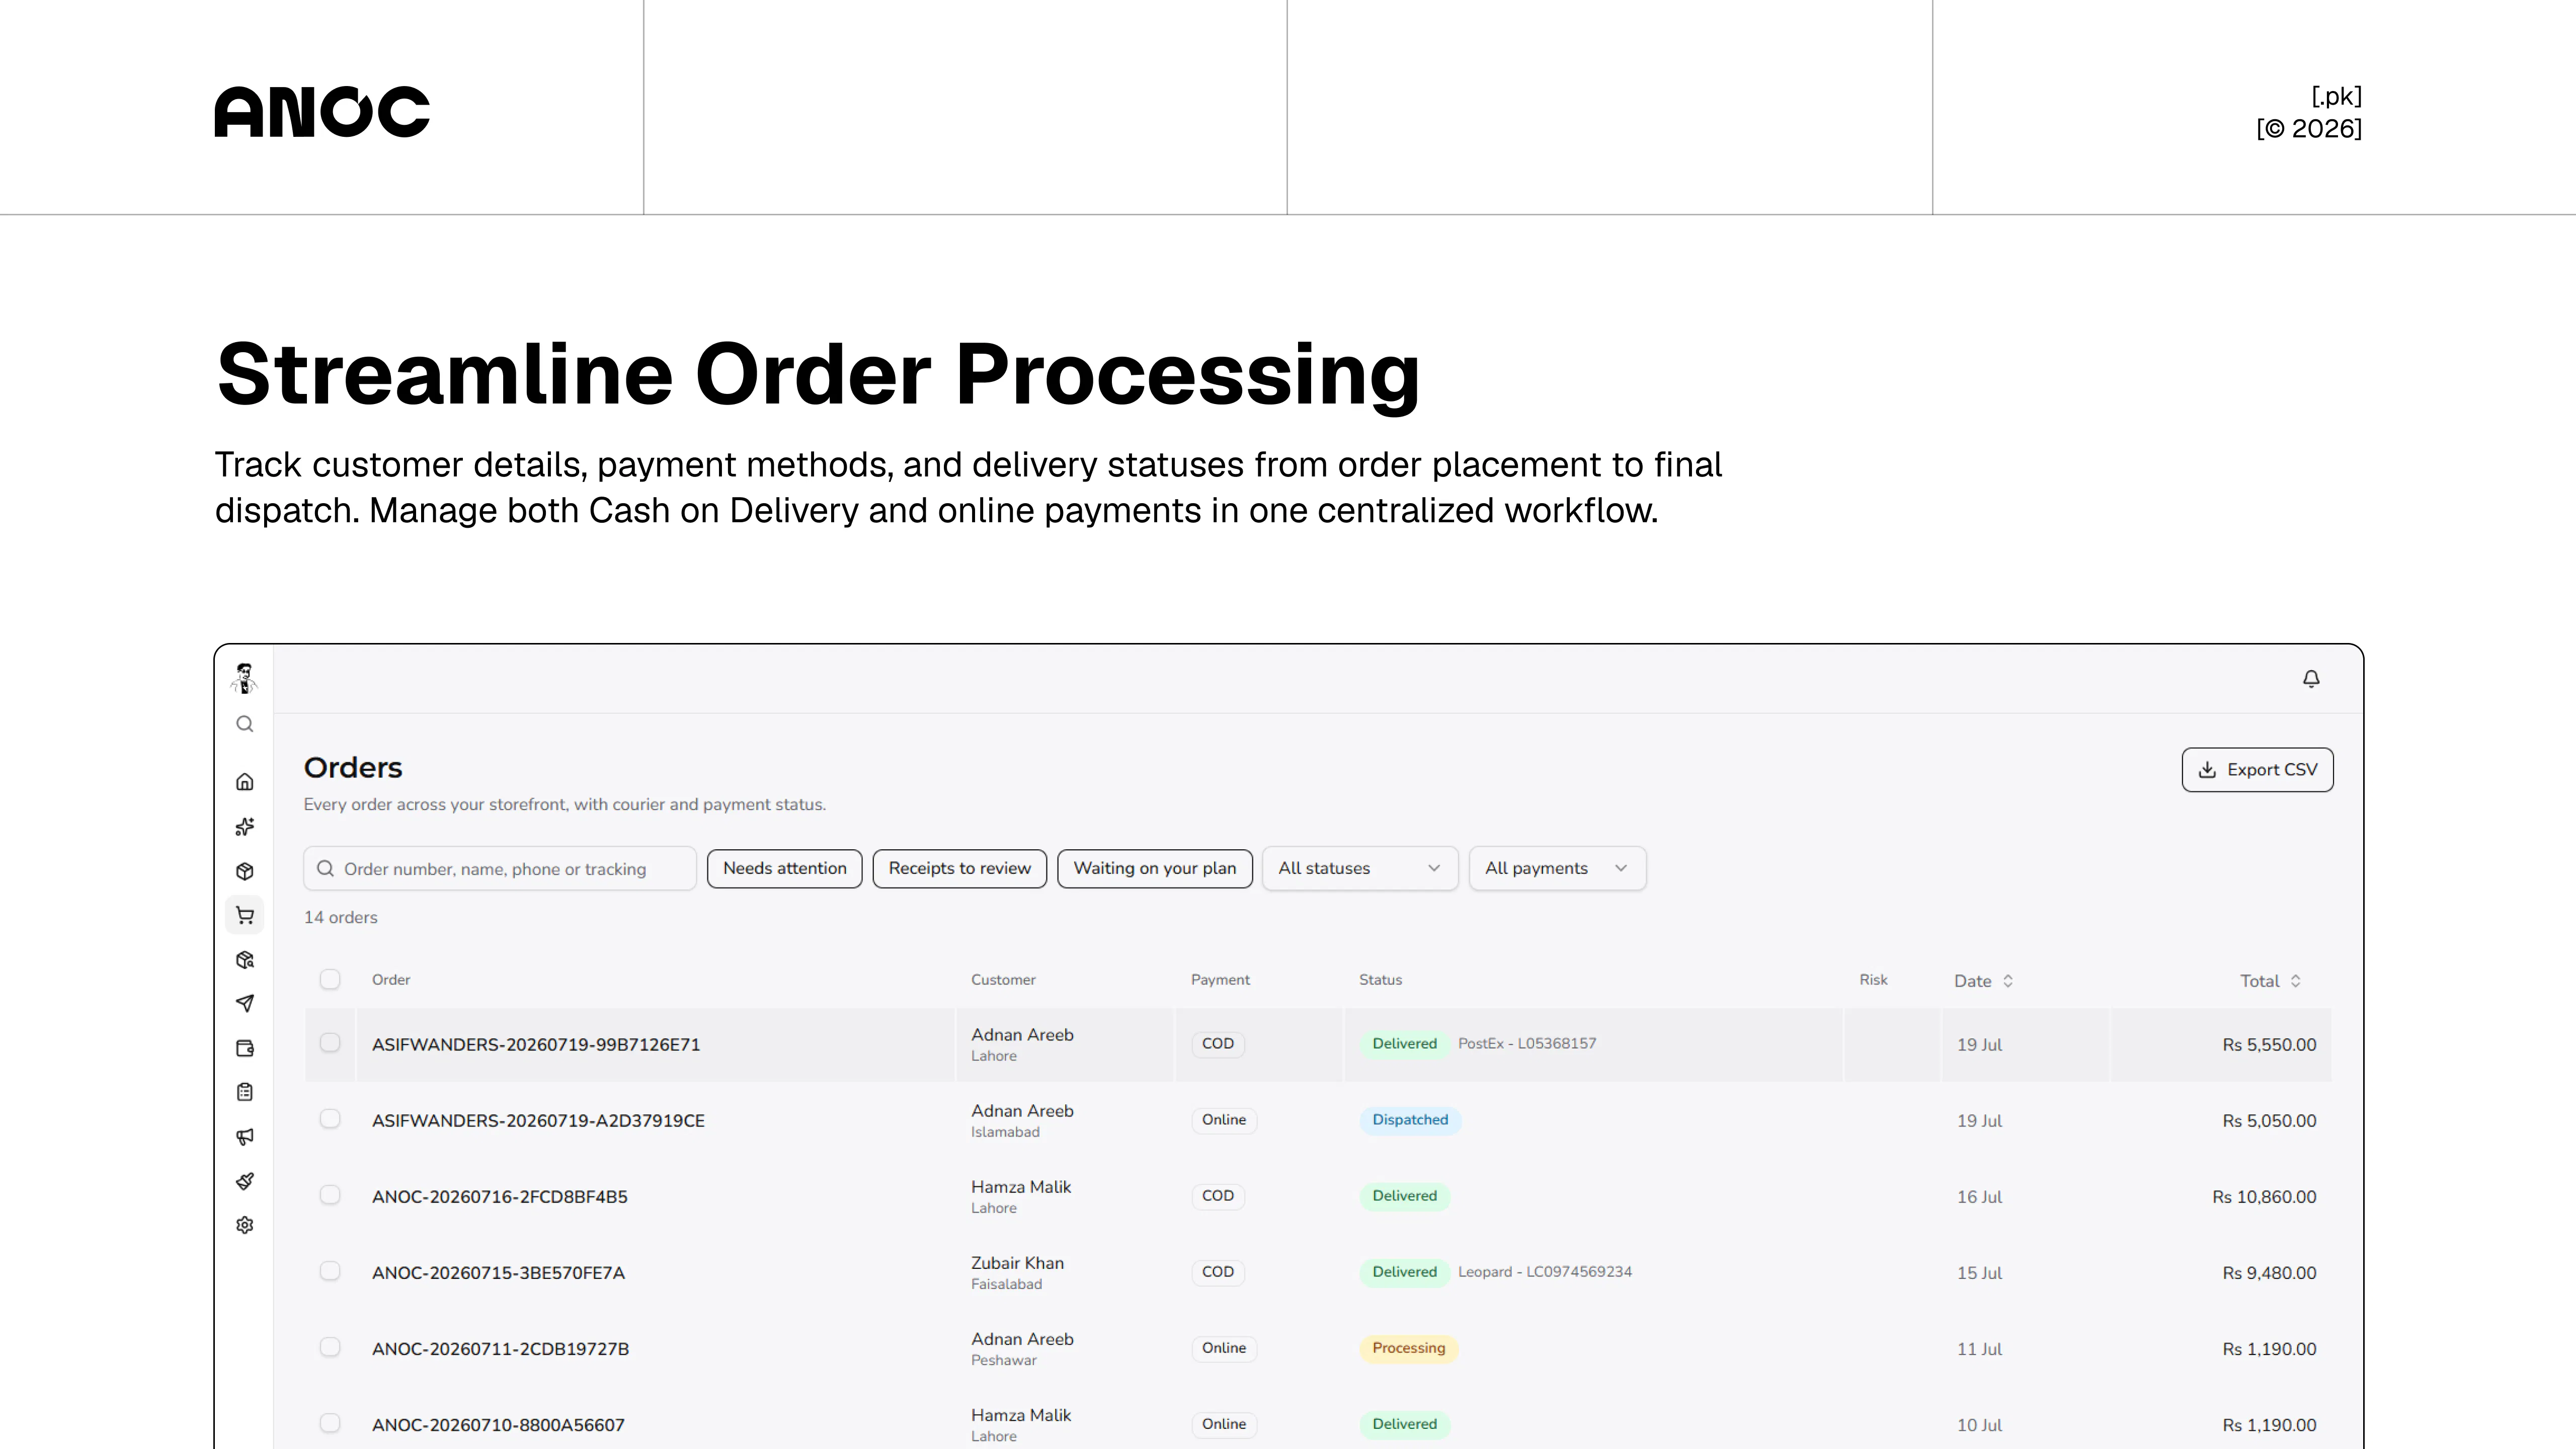2576x1449 pixels.
Task: Open the store avatar in sidebar
Action: pyautogui.click(x=244, y=678)
